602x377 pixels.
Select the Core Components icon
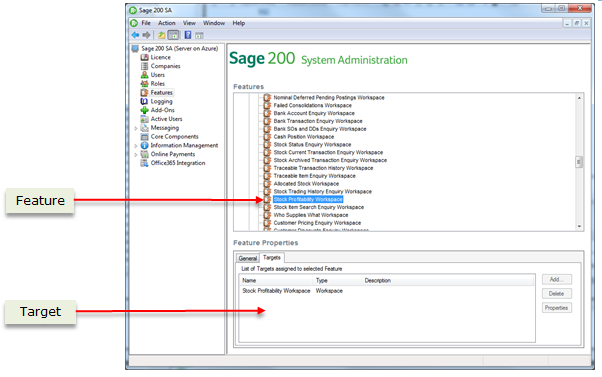tap(144, 137)
